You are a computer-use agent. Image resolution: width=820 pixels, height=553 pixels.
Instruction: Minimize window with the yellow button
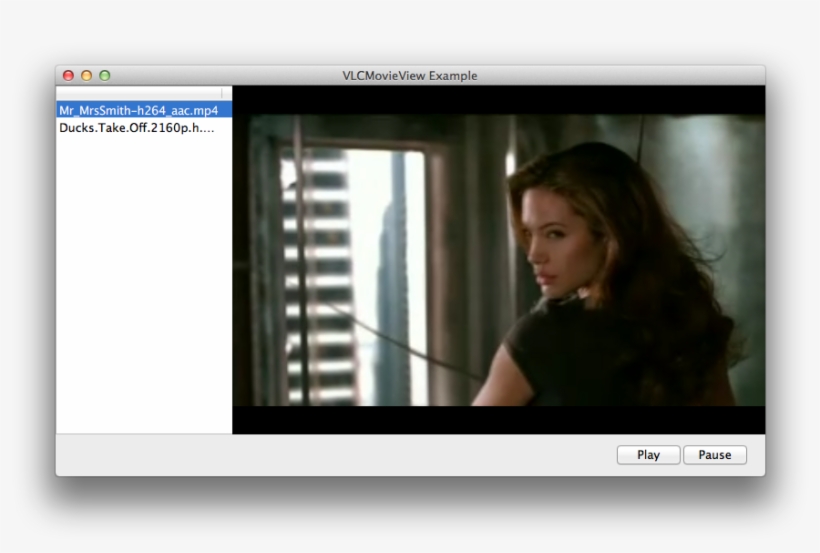point(86,75)
